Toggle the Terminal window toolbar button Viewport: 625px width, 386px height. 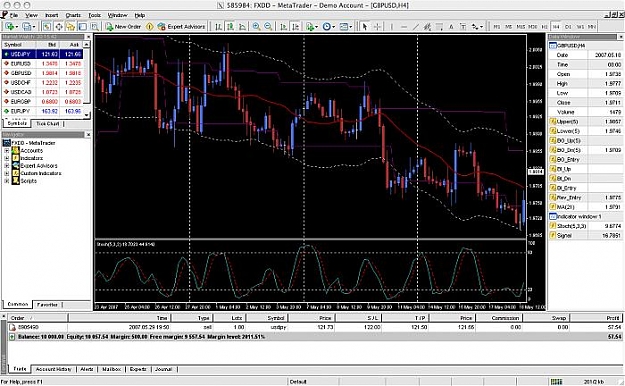(x=83, y=27)
